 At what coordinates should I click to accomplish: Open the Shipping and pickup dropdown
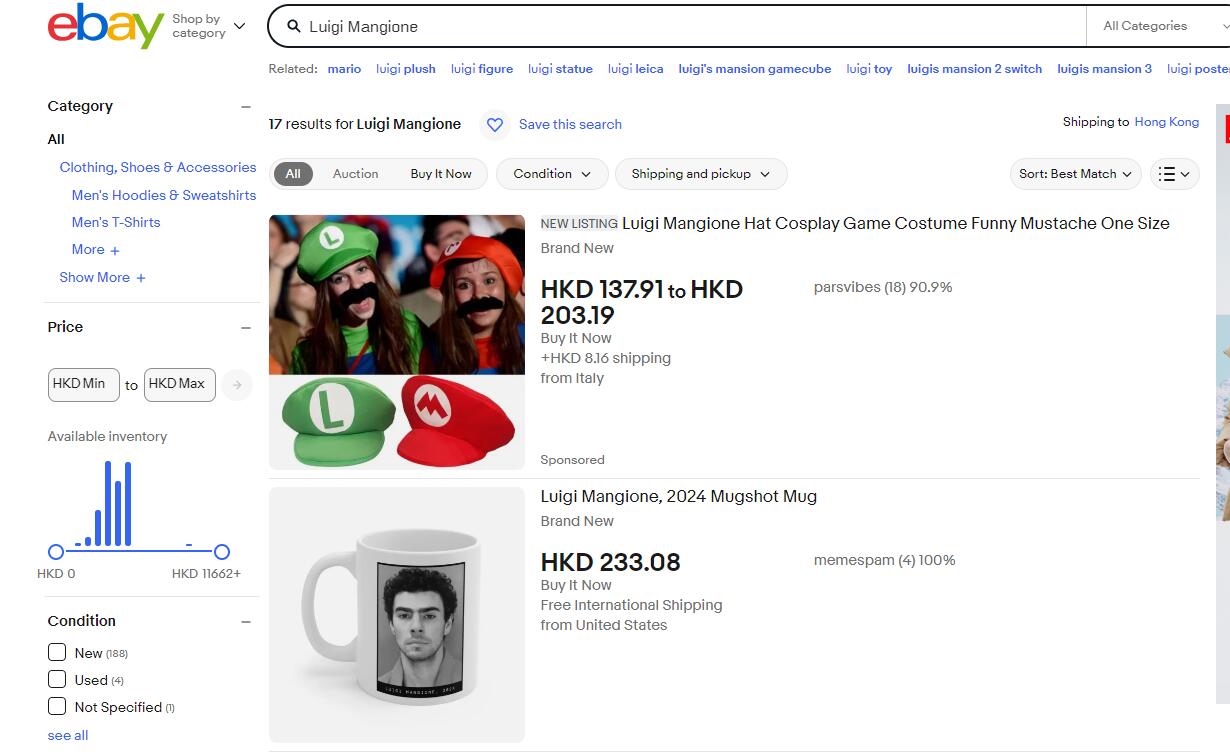tap(701, 174)
